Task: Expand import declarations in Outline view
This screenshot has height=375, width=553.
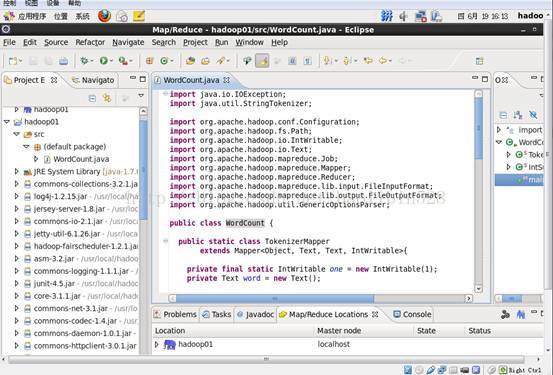Action: click(x=499, y=129)
